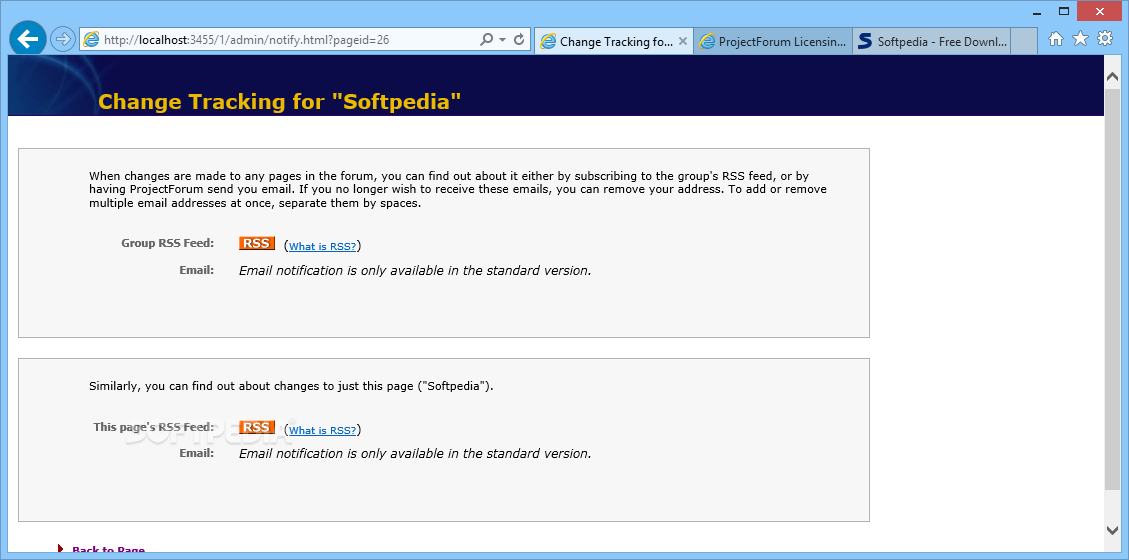Click the browser Forward arrow button

[63, 40]
